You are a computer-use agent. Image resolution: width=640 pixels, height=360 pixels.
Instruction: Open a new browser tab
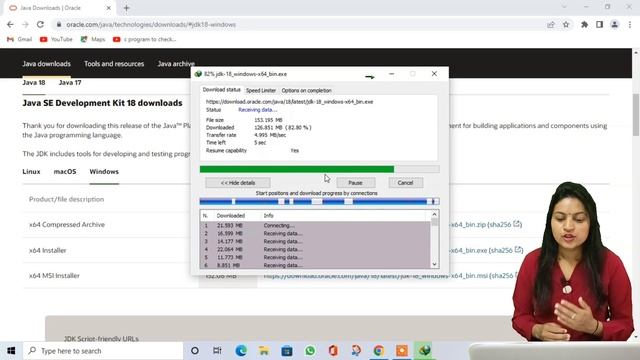(127, 8)
